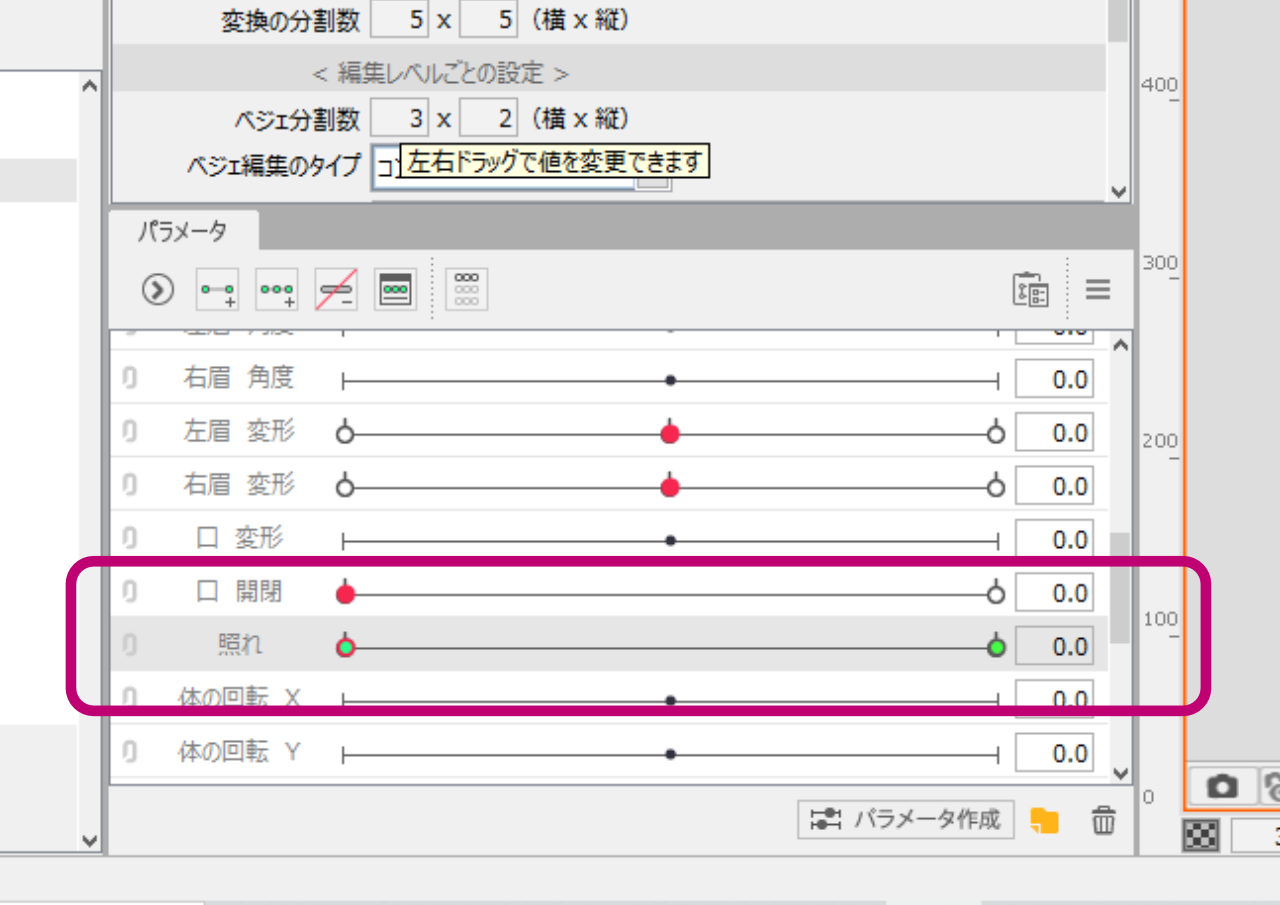Click the left panel scroll-down arrow
This screenshot has width=1280, height=905.
coord(89,840)
